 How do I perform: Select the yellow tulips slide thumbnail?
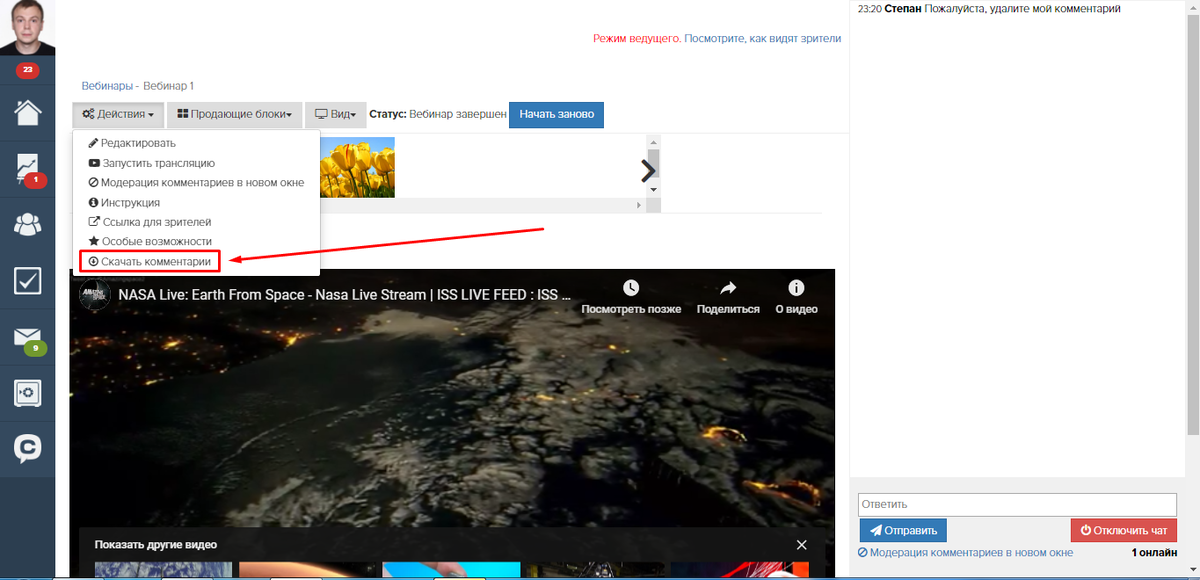(x=357, y=167)
